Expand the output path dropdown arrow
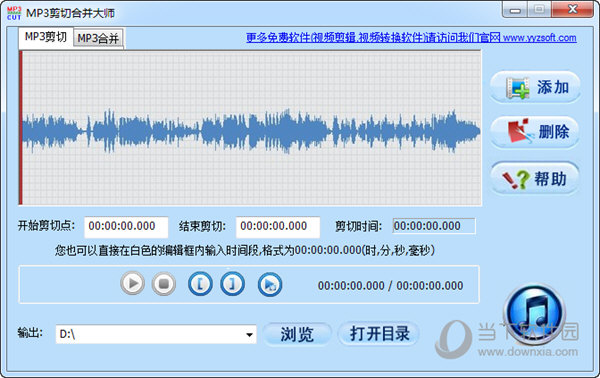 tap(249, 334)
